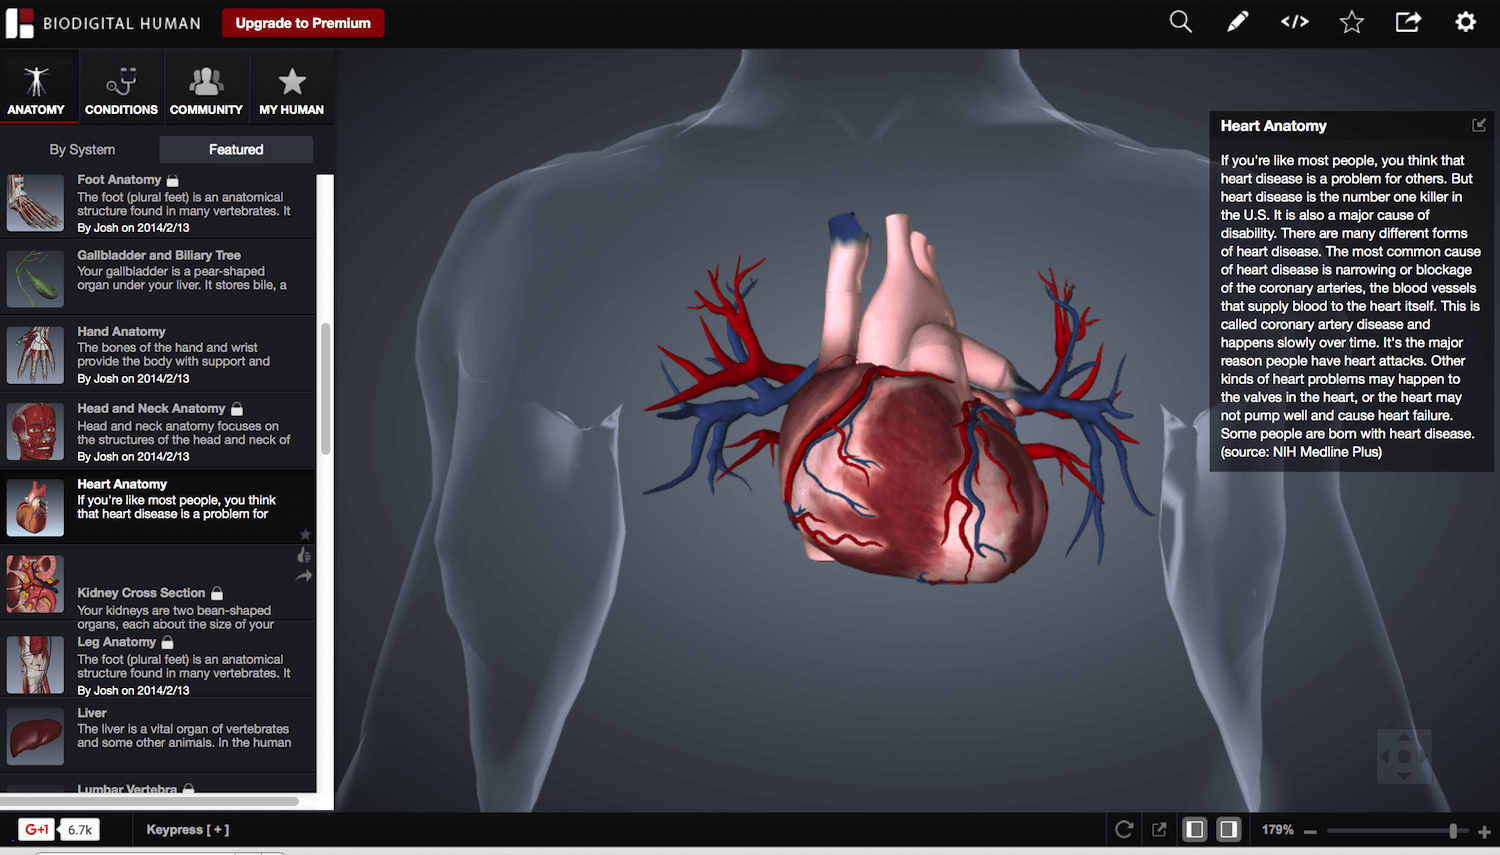Pop out the Heart Anatomy info panel
Image resolution: width=1500 pixels, height=855 pixels.
point(1479,125)
